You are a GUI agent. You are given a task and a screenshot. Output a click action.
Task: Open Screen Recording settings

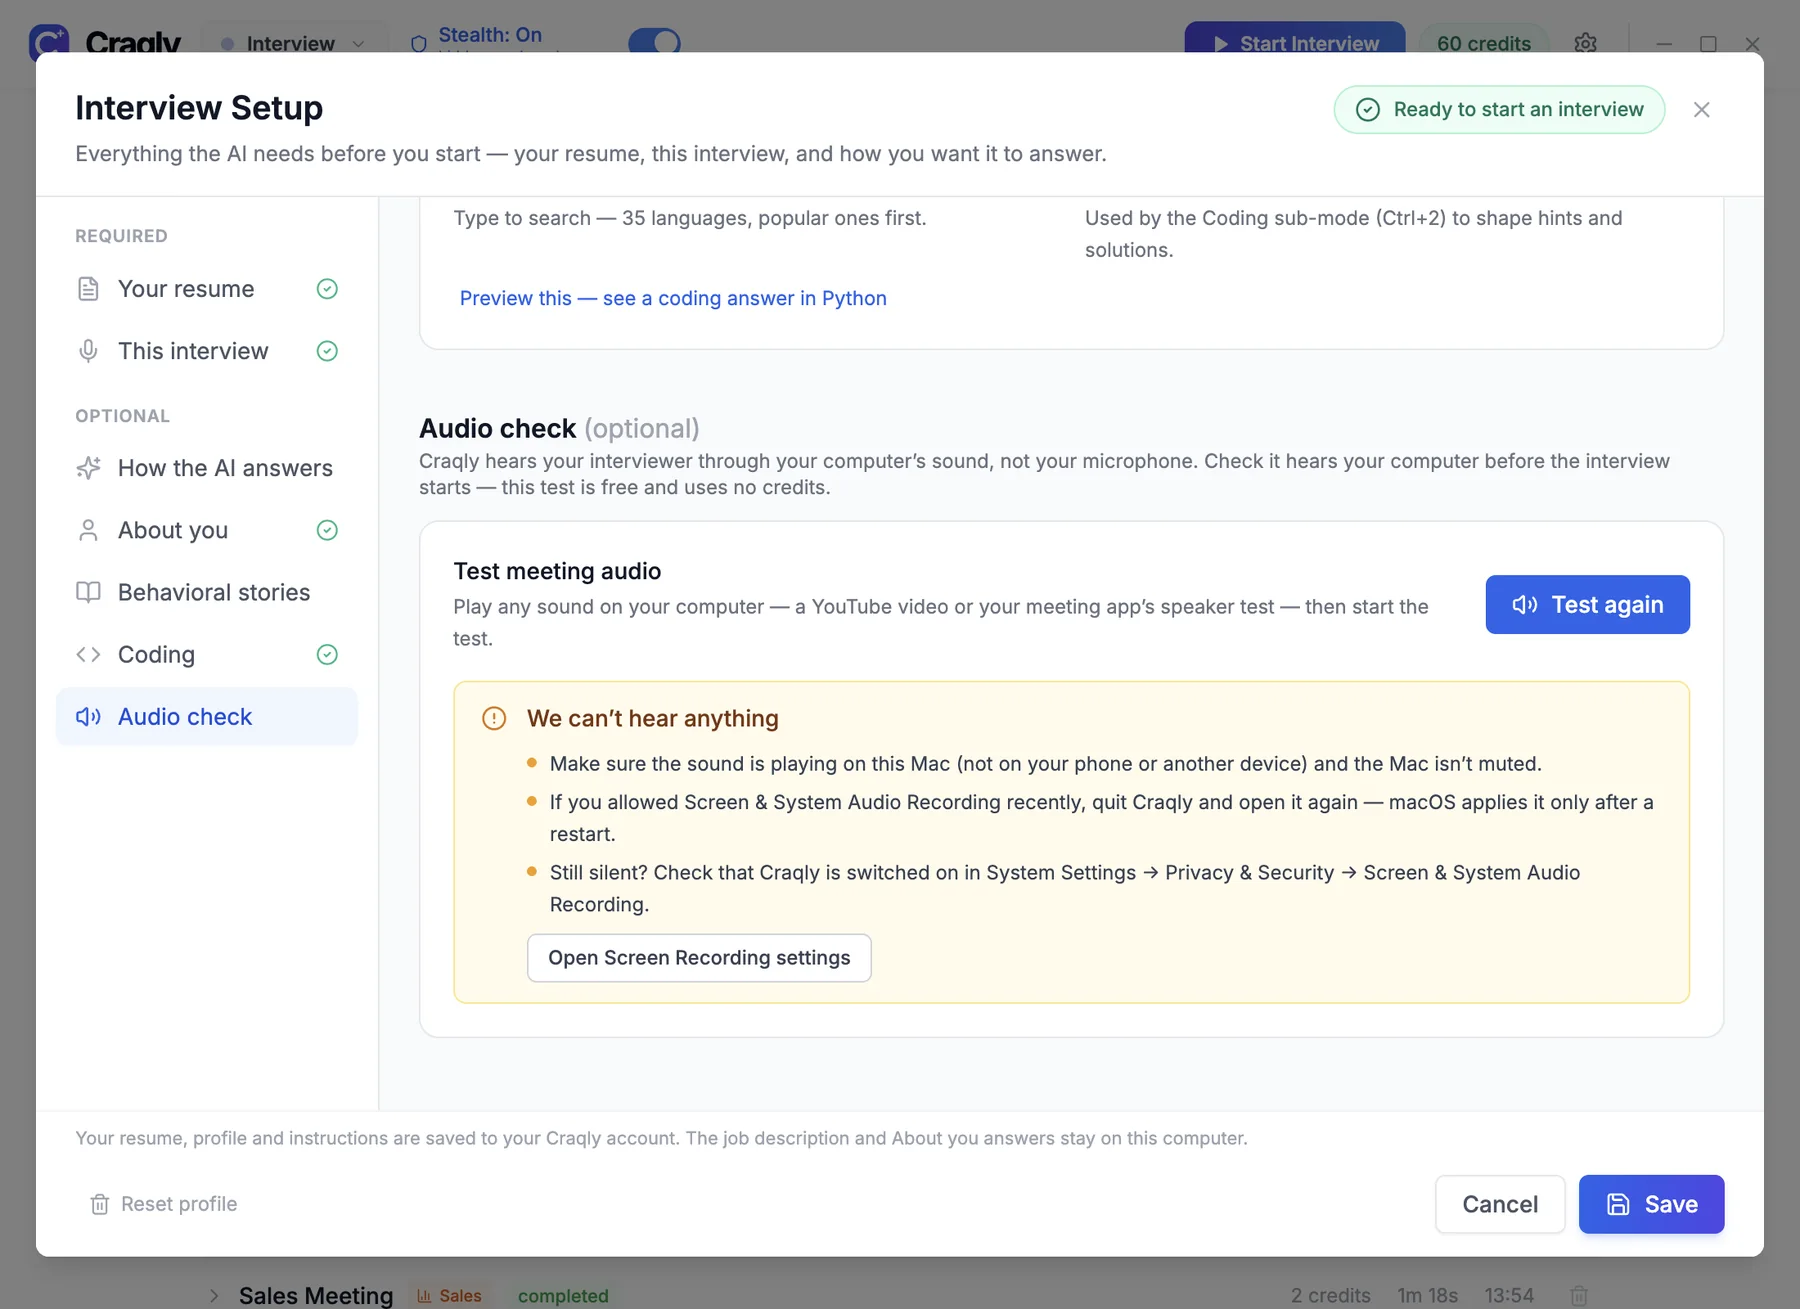tap(699, 958)
